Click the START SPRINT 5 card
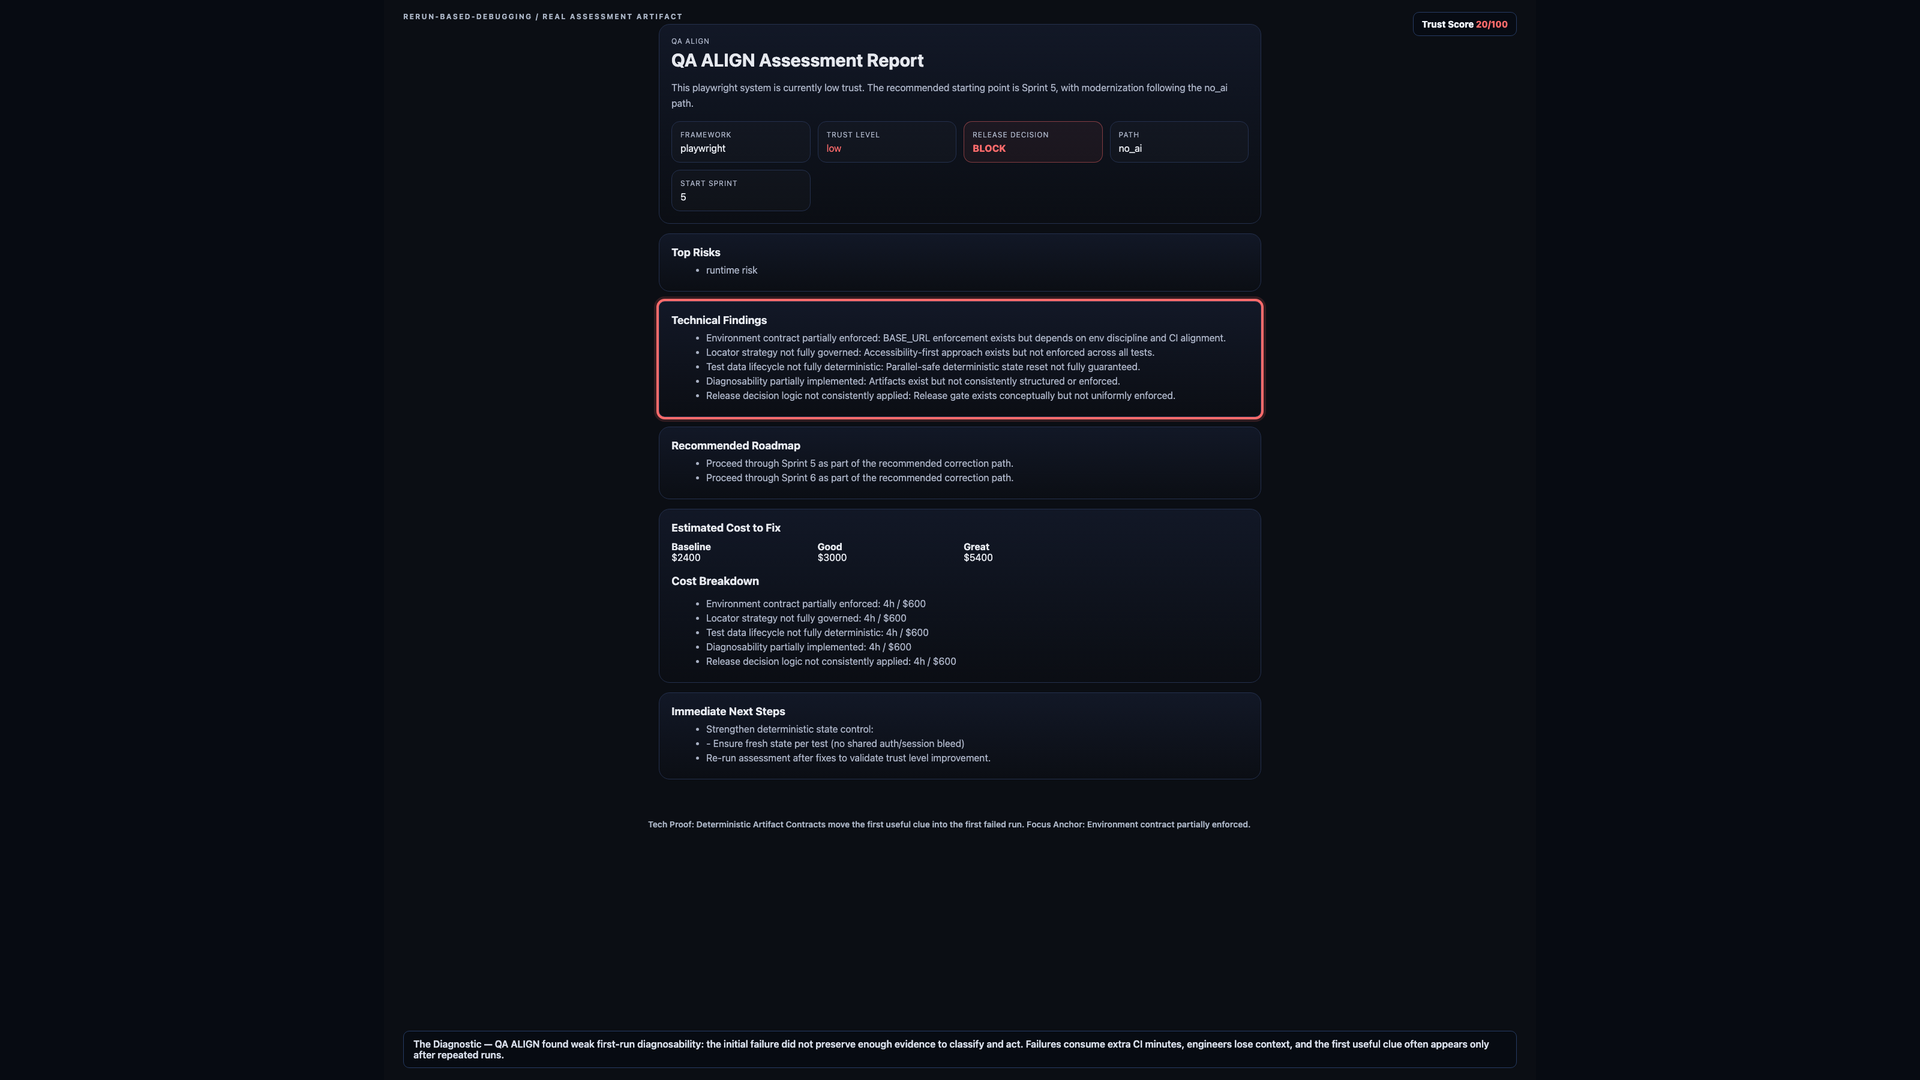 click(x=740, y=190)
